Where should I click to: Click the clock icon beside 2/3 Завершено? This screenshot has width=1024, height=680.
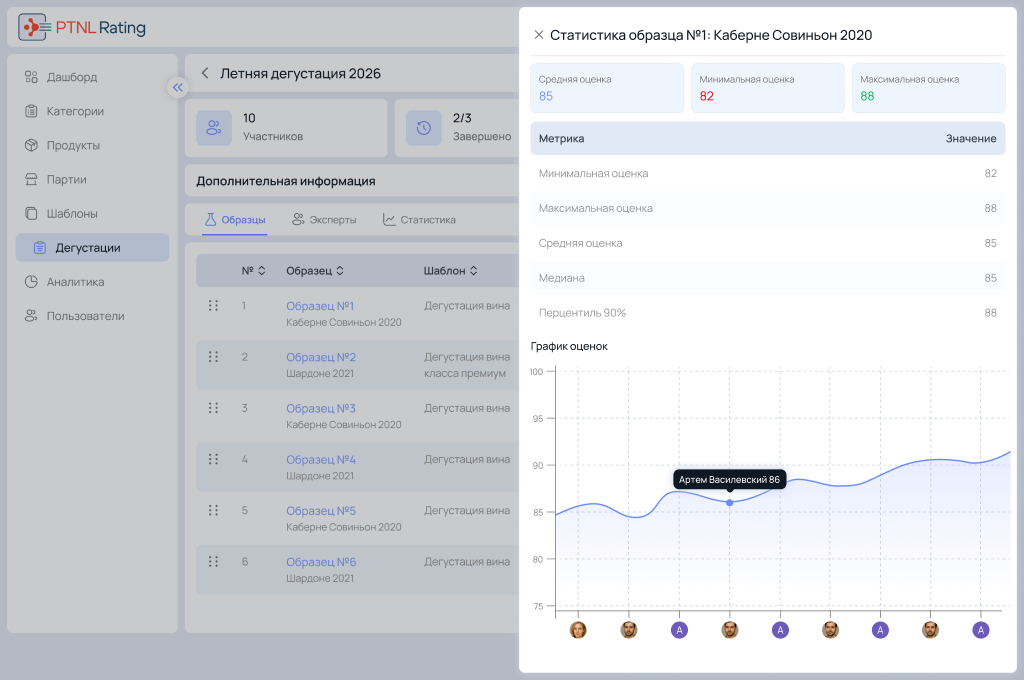[x=424, y=128]
